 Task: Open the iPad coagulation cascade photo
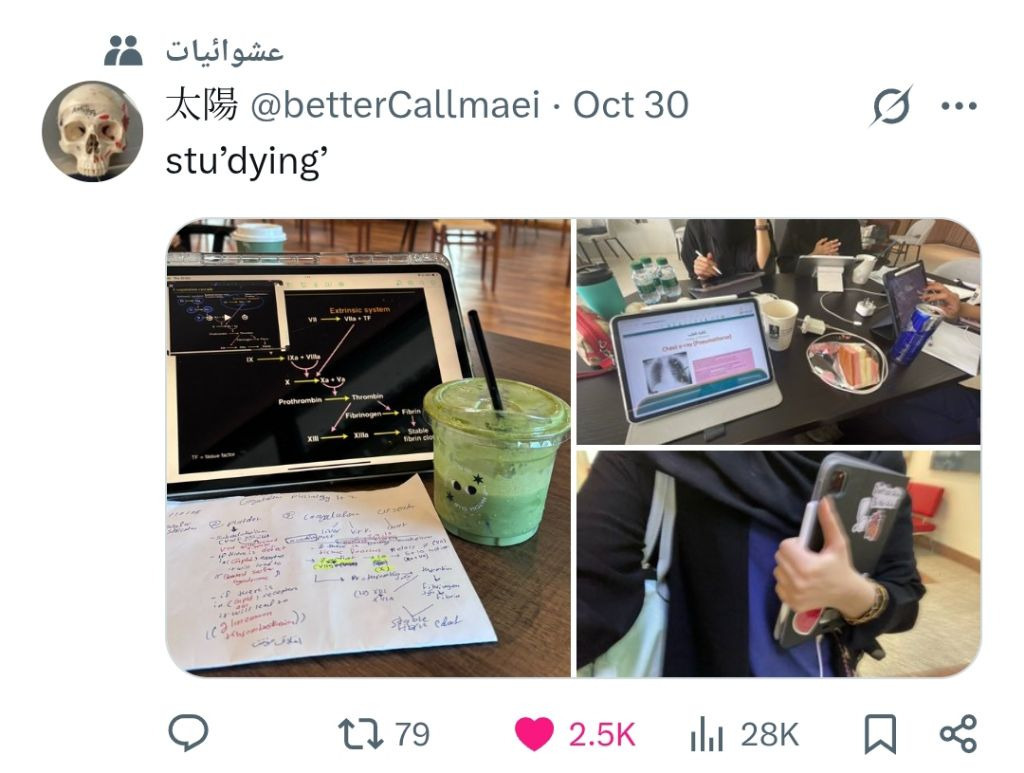(x=368, y=448)
